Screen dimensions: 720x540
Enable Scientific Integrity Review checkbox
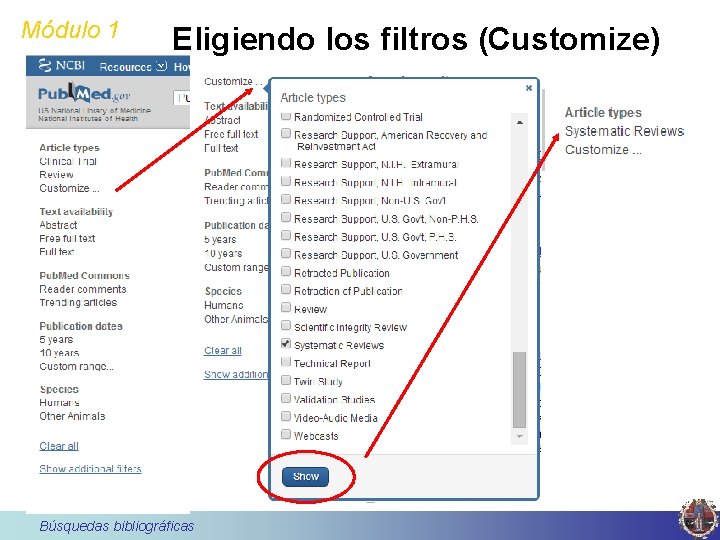tap(286, 326)
